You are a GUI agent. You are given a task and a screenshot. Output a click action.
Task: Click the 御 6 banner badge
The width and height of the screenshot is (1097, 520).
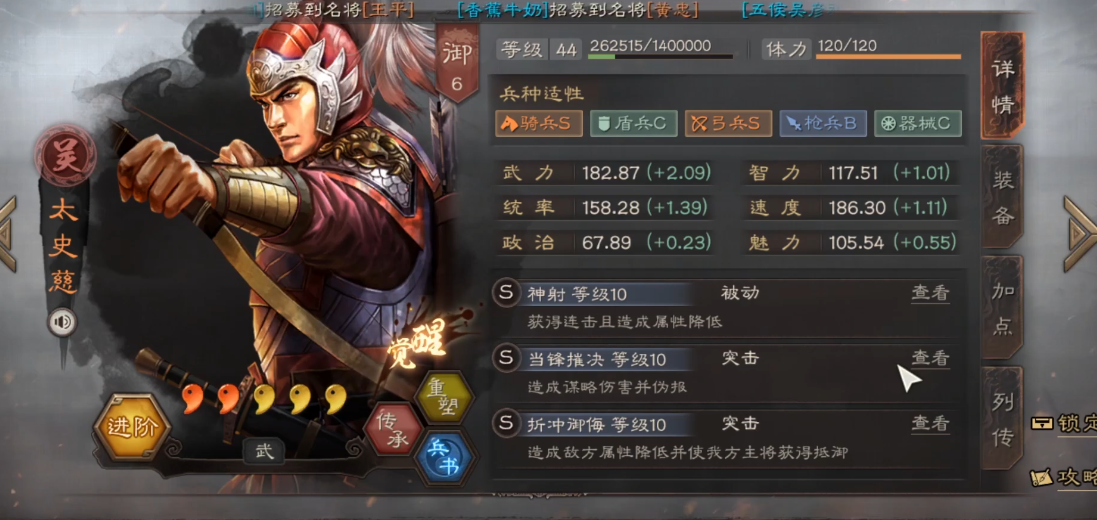[457, 64]
